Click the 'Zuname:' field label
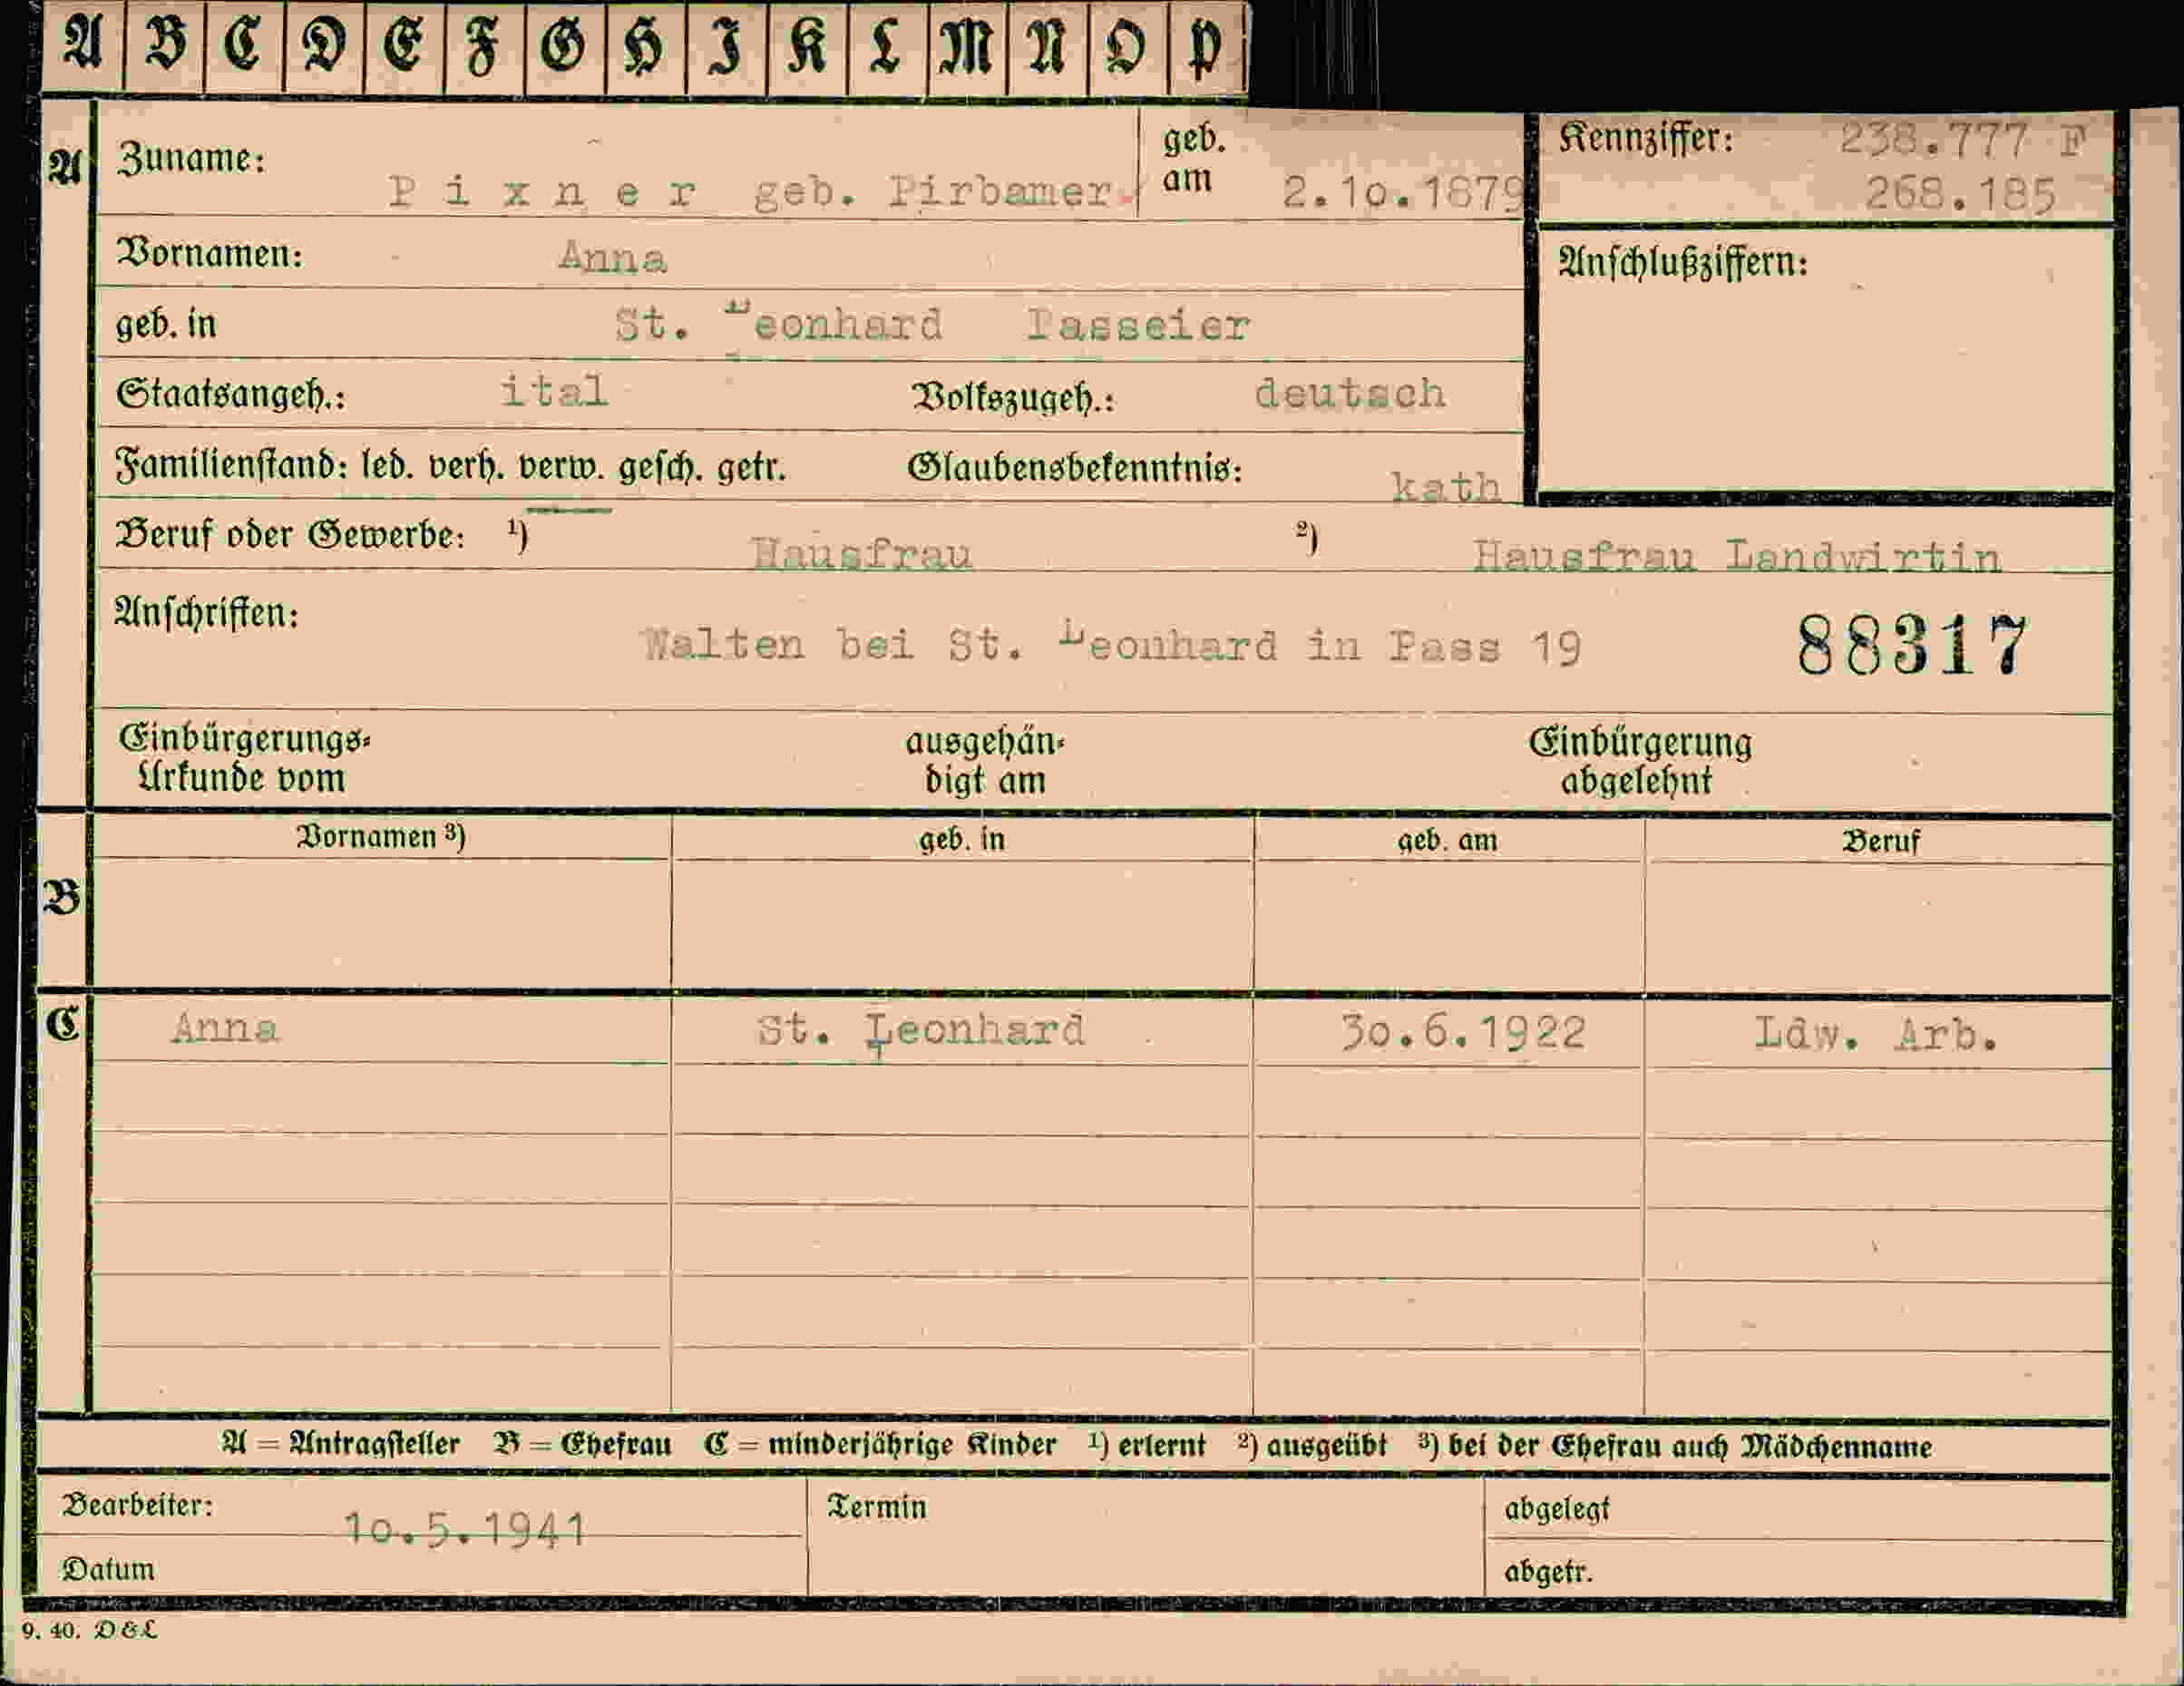This screenshot has width=2184, height=1686. point(191,159)
